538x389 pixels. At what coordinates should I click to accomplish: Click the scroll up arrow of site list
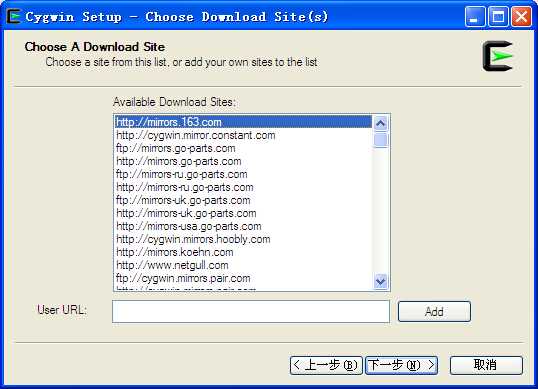[380, 123]
